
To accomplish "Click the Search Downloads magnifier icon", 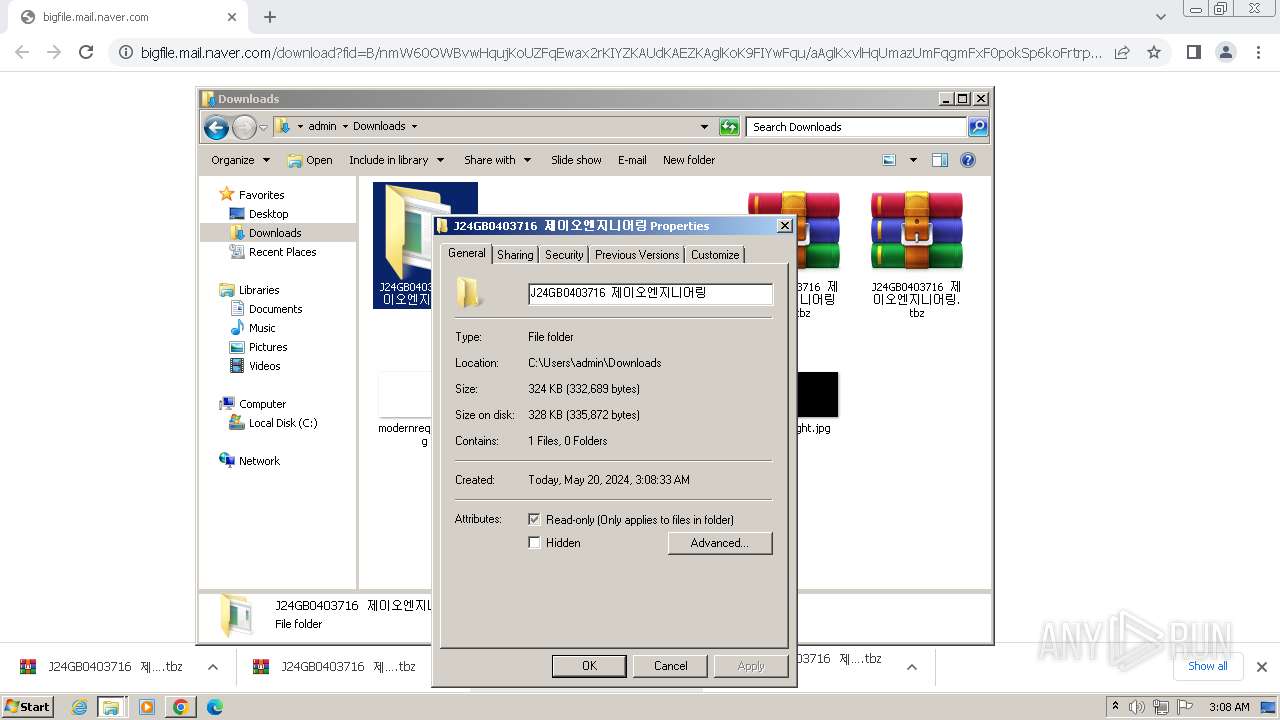I will (x=977, y=127).
